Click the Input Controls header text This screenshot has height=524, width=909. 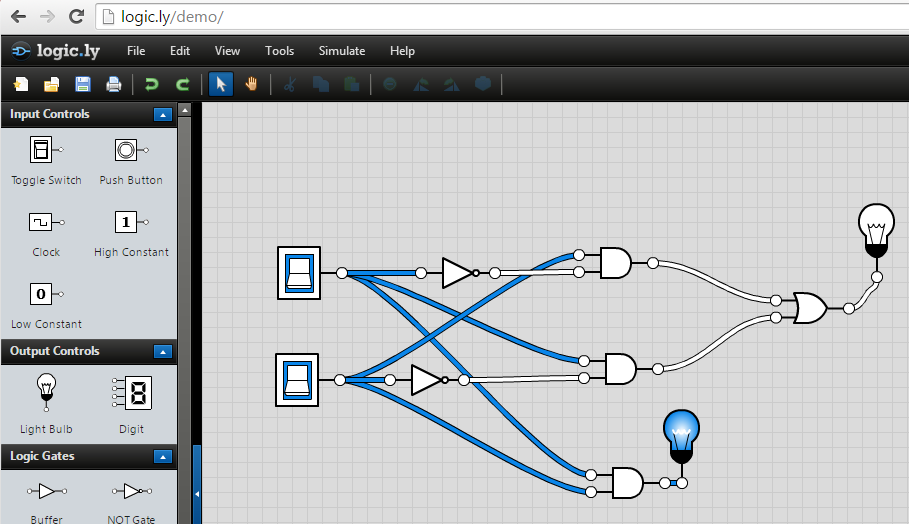[50, 114]
